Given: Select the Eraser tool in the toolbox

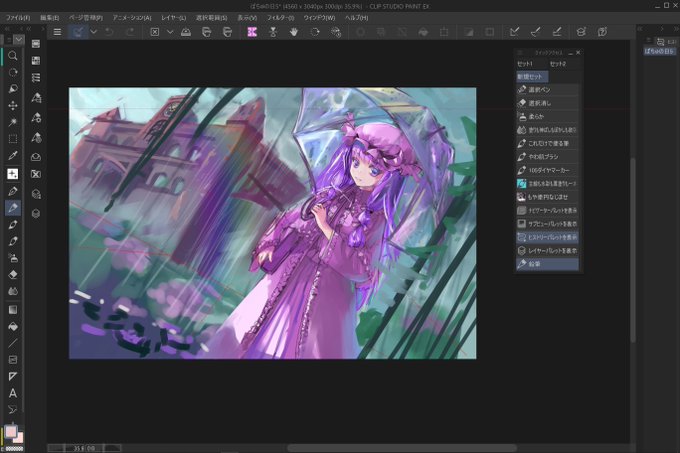Looking at the screenshot, I should tap(13, 274).
